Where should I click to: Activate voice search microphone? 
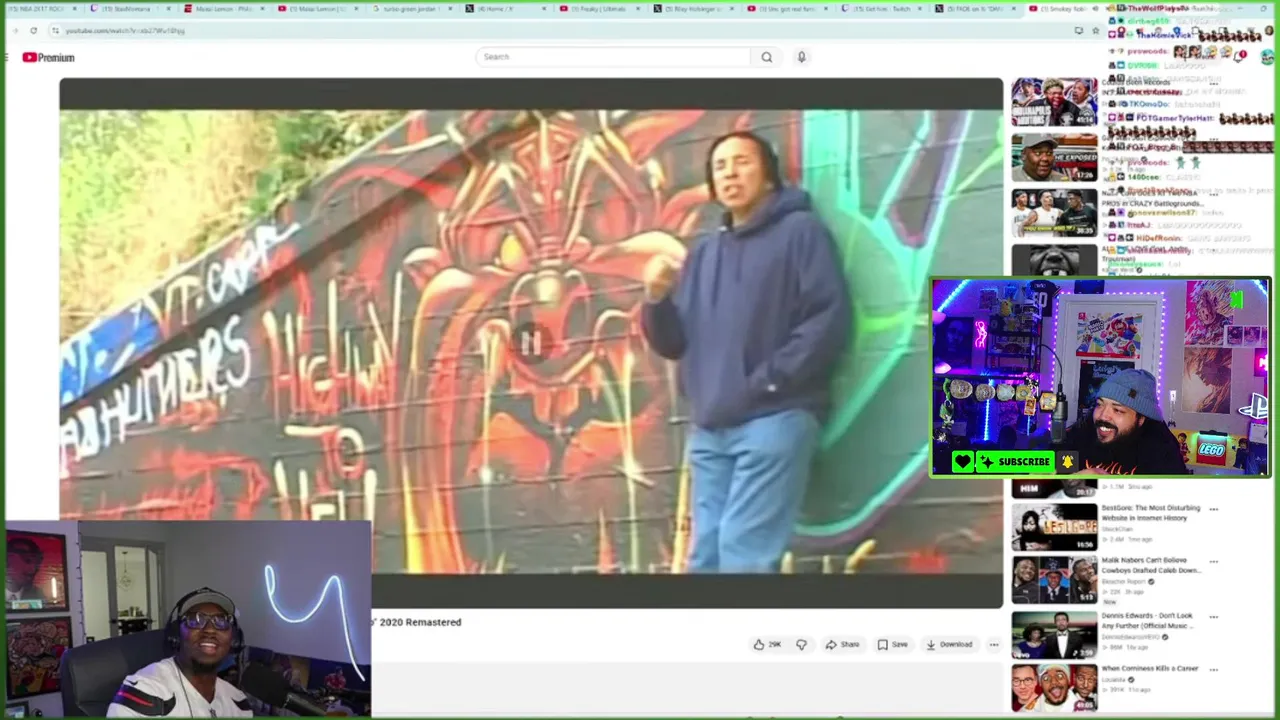pos(801,57)
